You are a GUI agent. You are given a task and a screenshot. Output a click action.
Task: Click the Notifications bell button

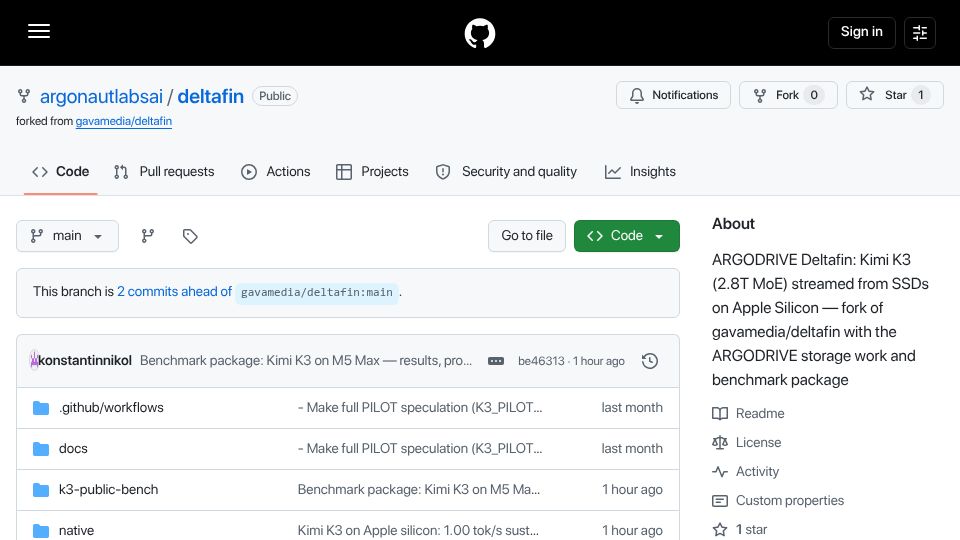coord(673,95)
